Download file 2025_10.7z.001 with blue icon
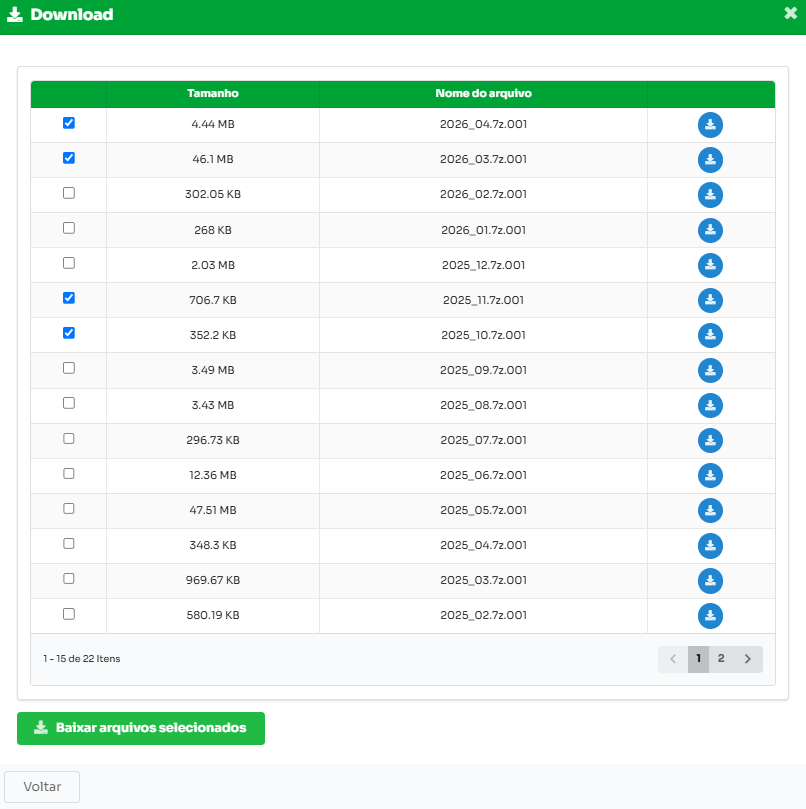Viewport: 806px width, 809px height. pyautogui.click(x=710, y=335)
